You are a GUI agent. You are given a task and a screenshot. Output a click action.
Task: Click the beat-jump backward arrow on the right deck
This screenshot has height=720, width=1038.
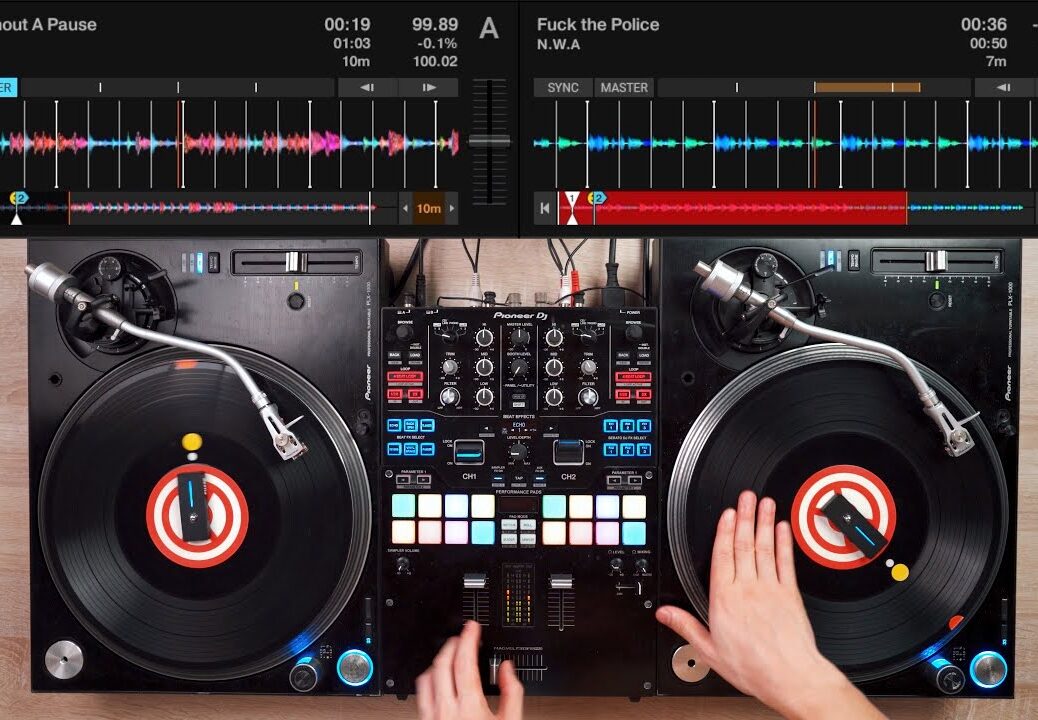pyautogui.click(x=1004, y=87)
